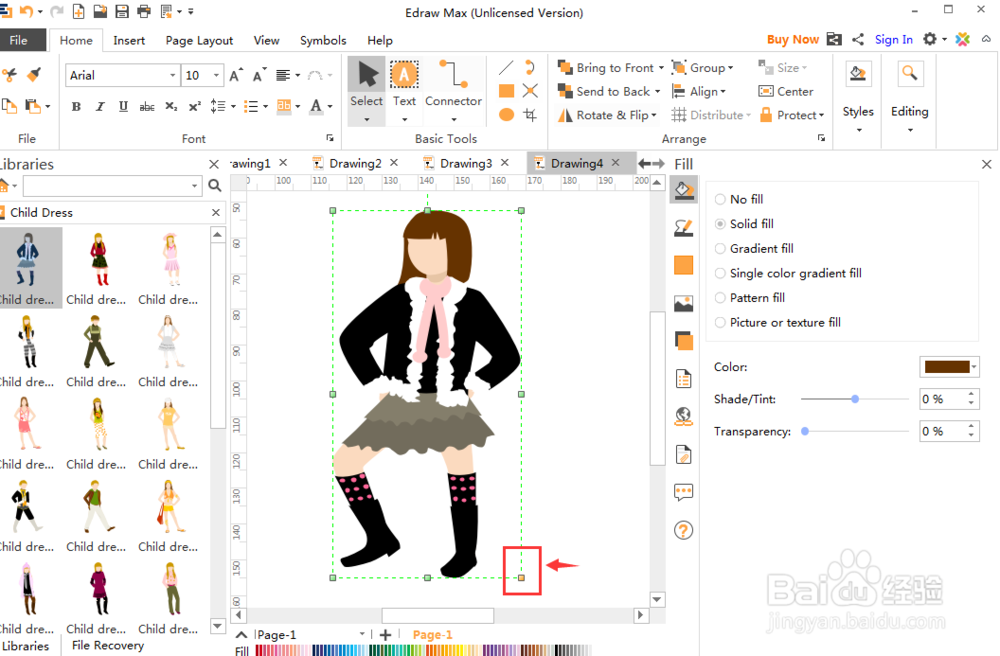1000x656 pixels.
Task: Switch to the Page Layout ribbon tab
Action: click(x=199, y=40)
